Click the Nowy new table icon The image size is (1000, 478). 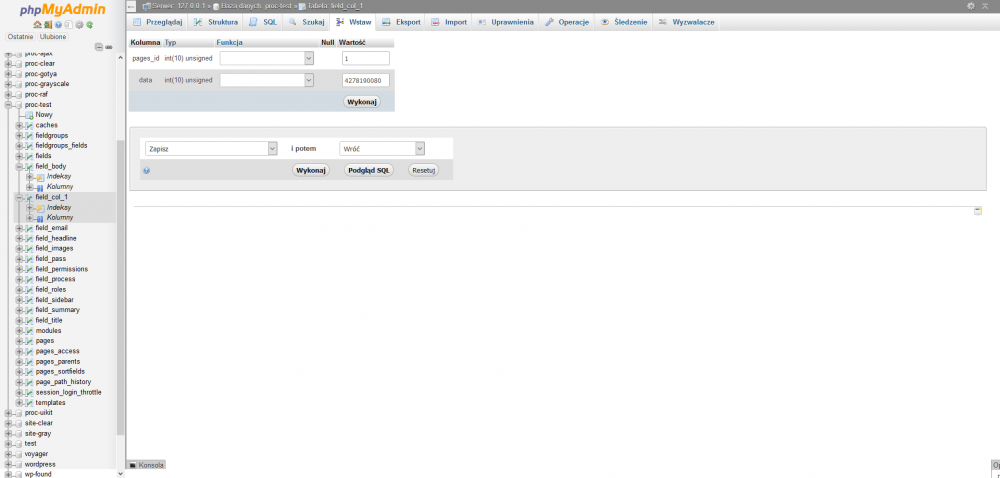pyautogui.click(x=29, y=115)
